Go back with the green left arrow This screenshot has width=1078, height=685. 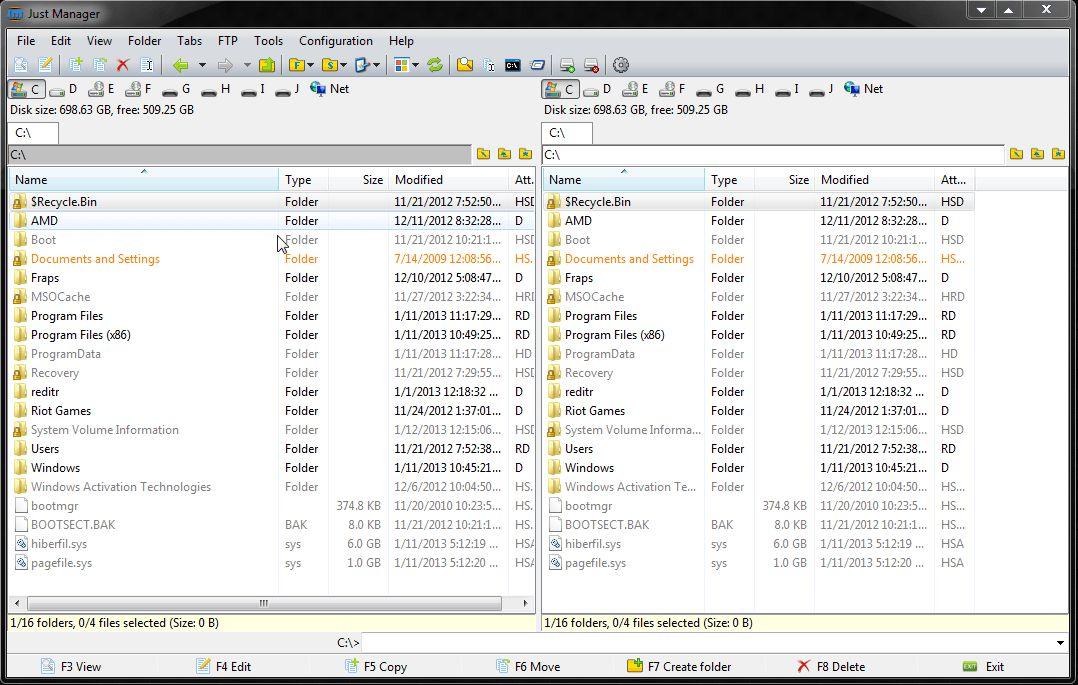coord(181,65)
